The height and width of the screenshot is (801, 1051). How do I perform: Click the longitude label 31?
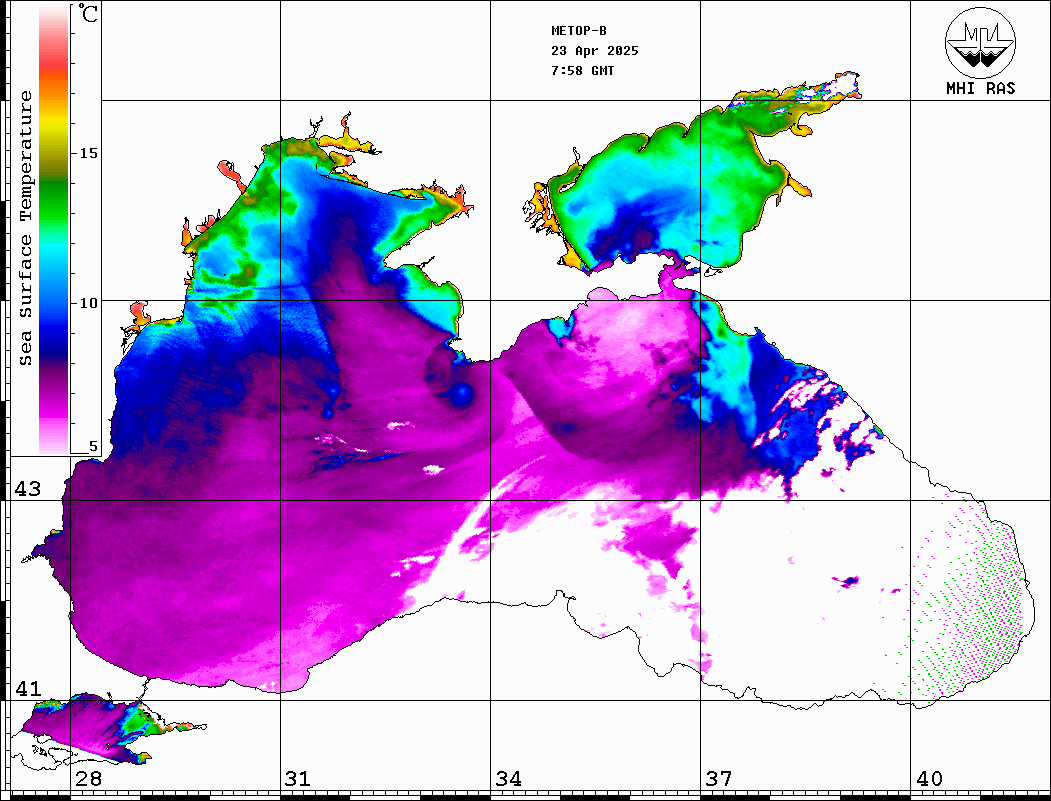[x=298, y=778]
